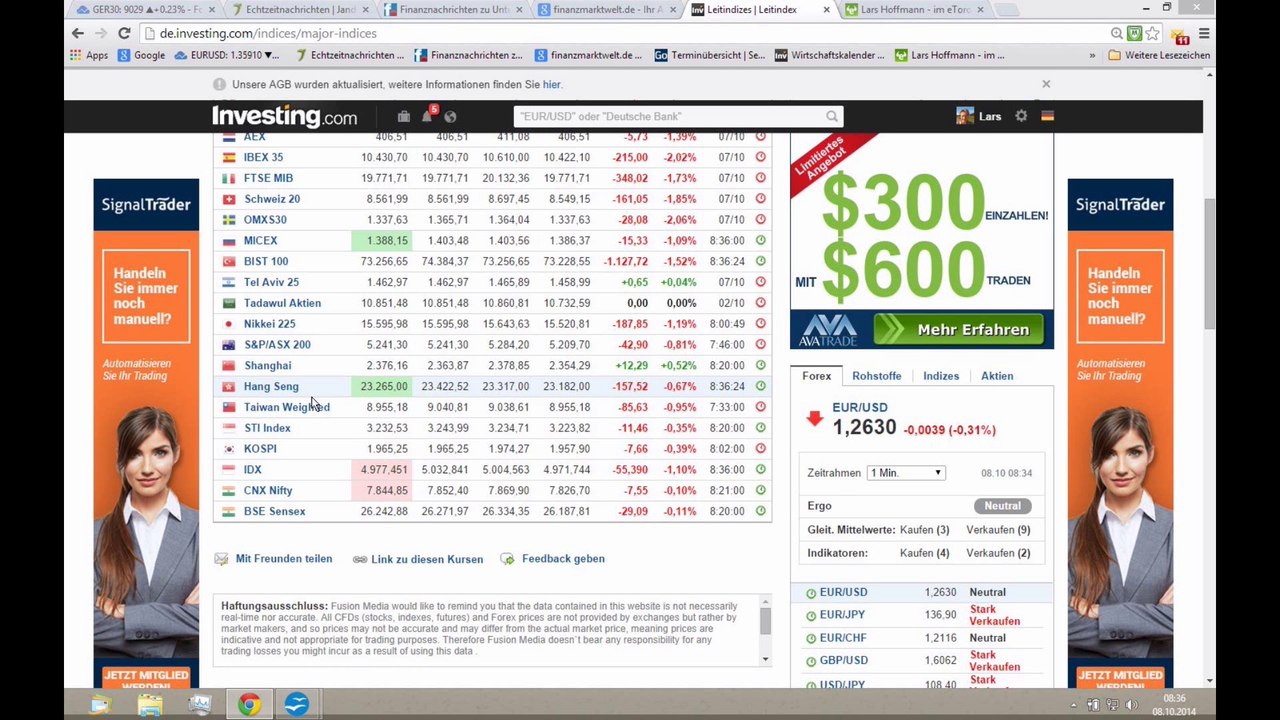Click the clock icon beside GBP/USD
This screenshot has width=1280, height=720.
tap(811, 661)
